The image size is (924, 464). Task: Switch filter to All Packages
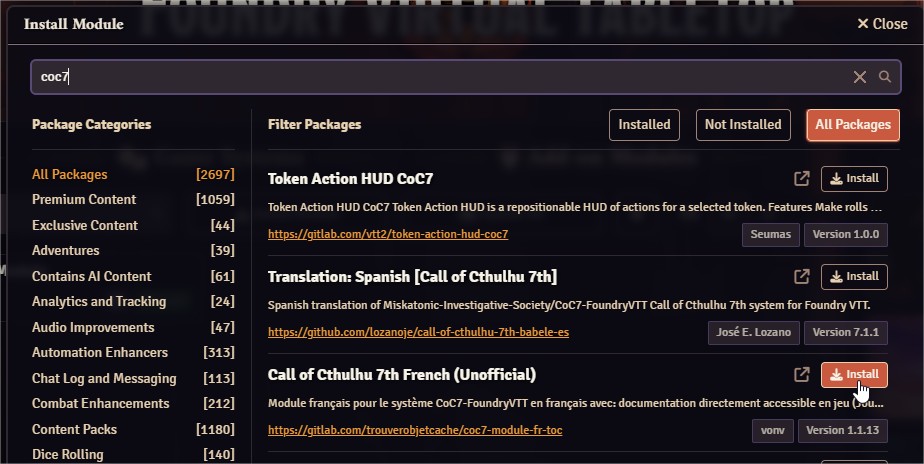(x=852, y=125)
